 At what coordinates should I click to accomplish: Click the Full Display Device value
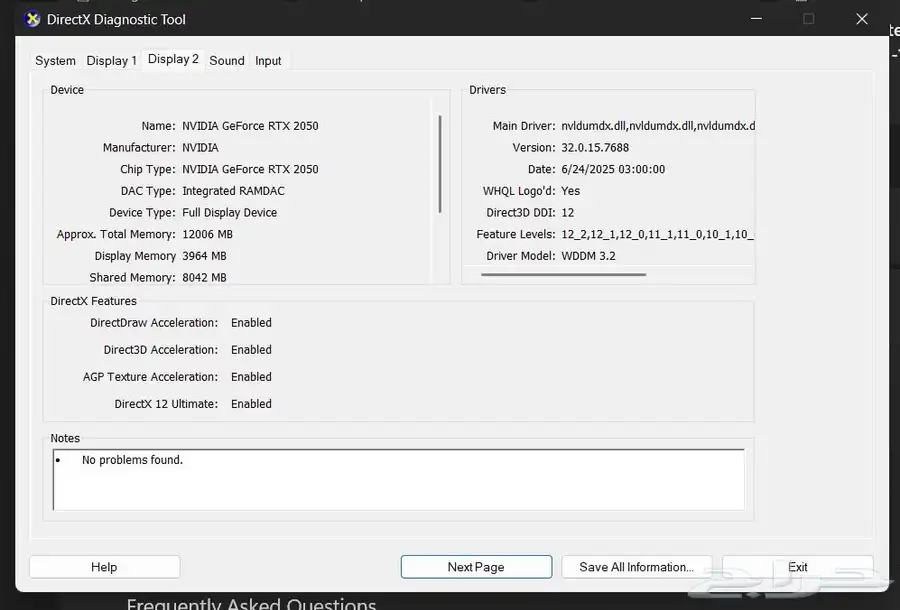point(230,213)
